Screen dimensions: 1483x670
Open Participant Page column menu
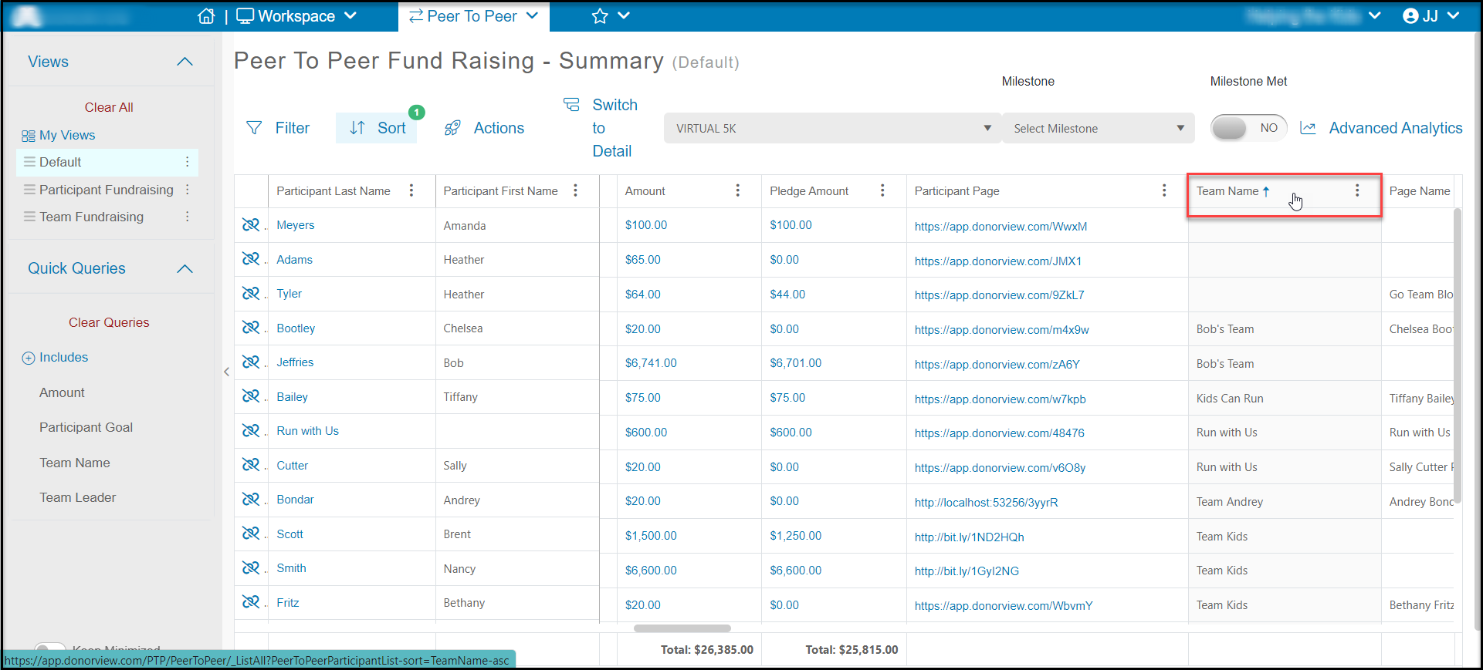click(x=1164, y=191)
